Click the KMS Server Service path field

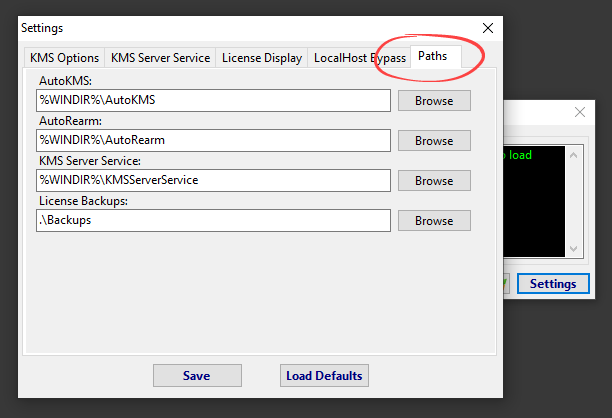click(x=213, y=180)
